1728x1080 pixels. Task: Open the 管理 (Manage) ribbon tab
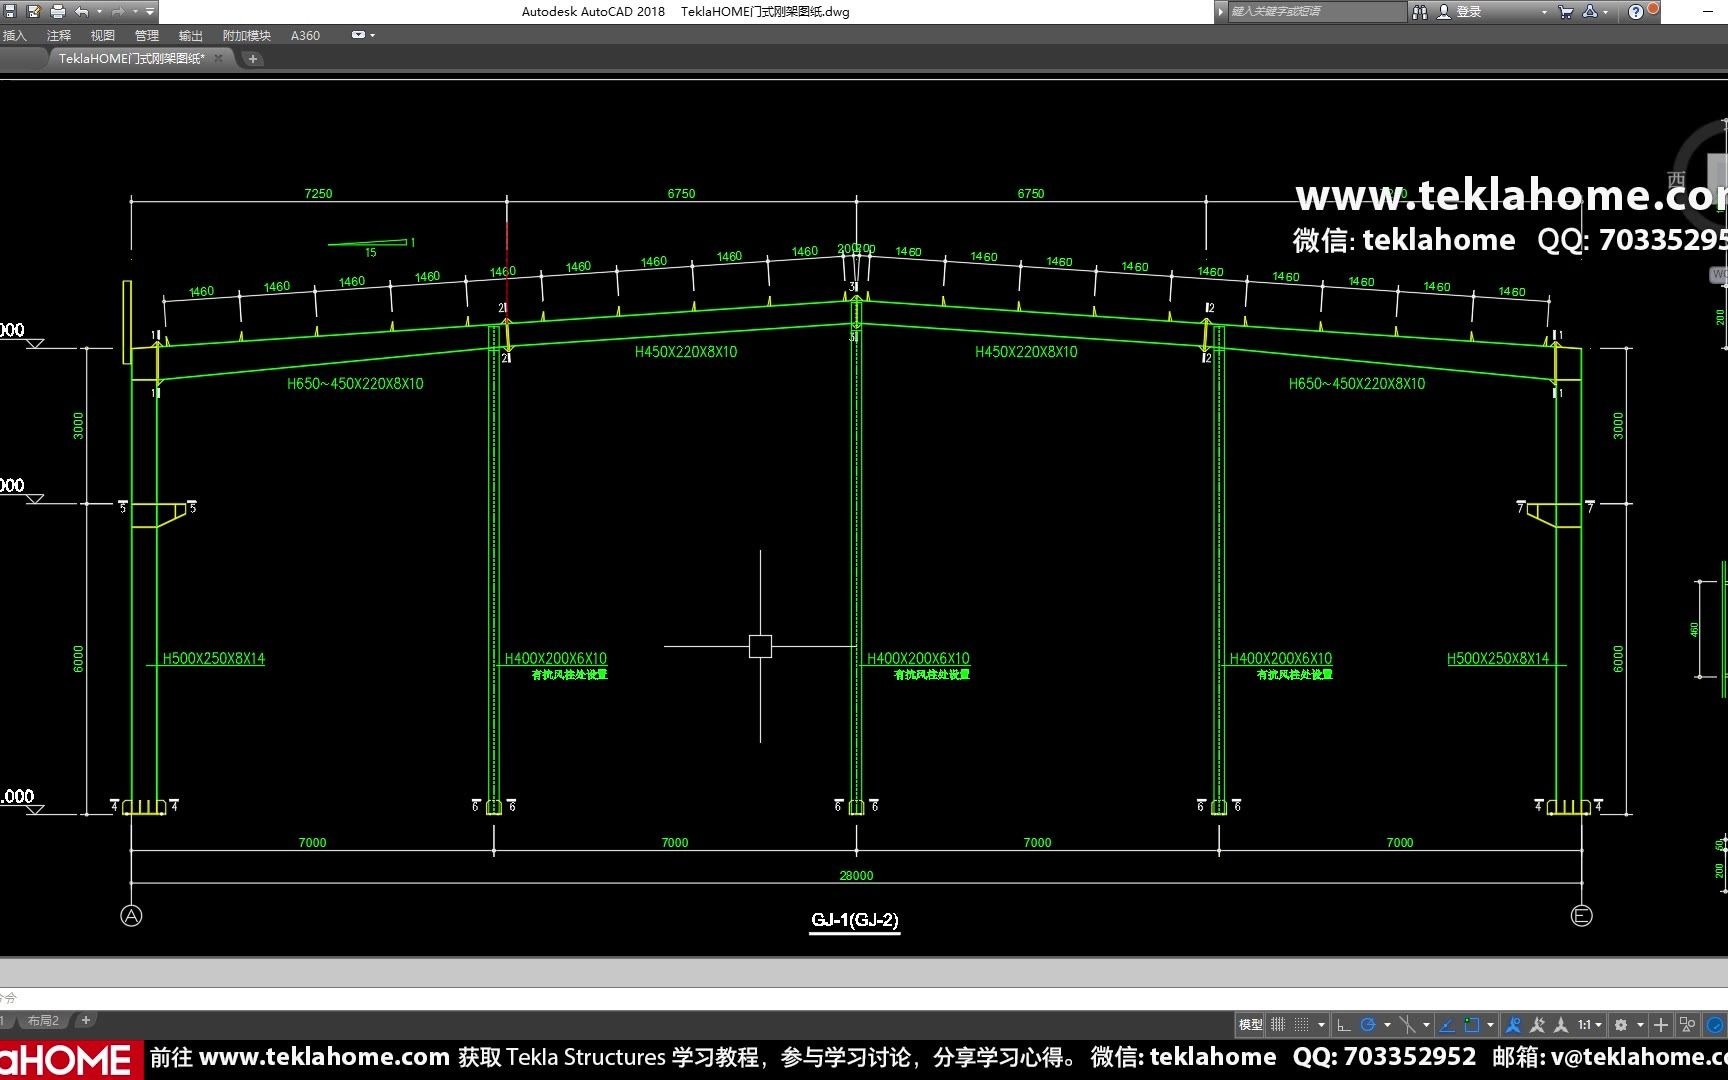pos(147,35)
